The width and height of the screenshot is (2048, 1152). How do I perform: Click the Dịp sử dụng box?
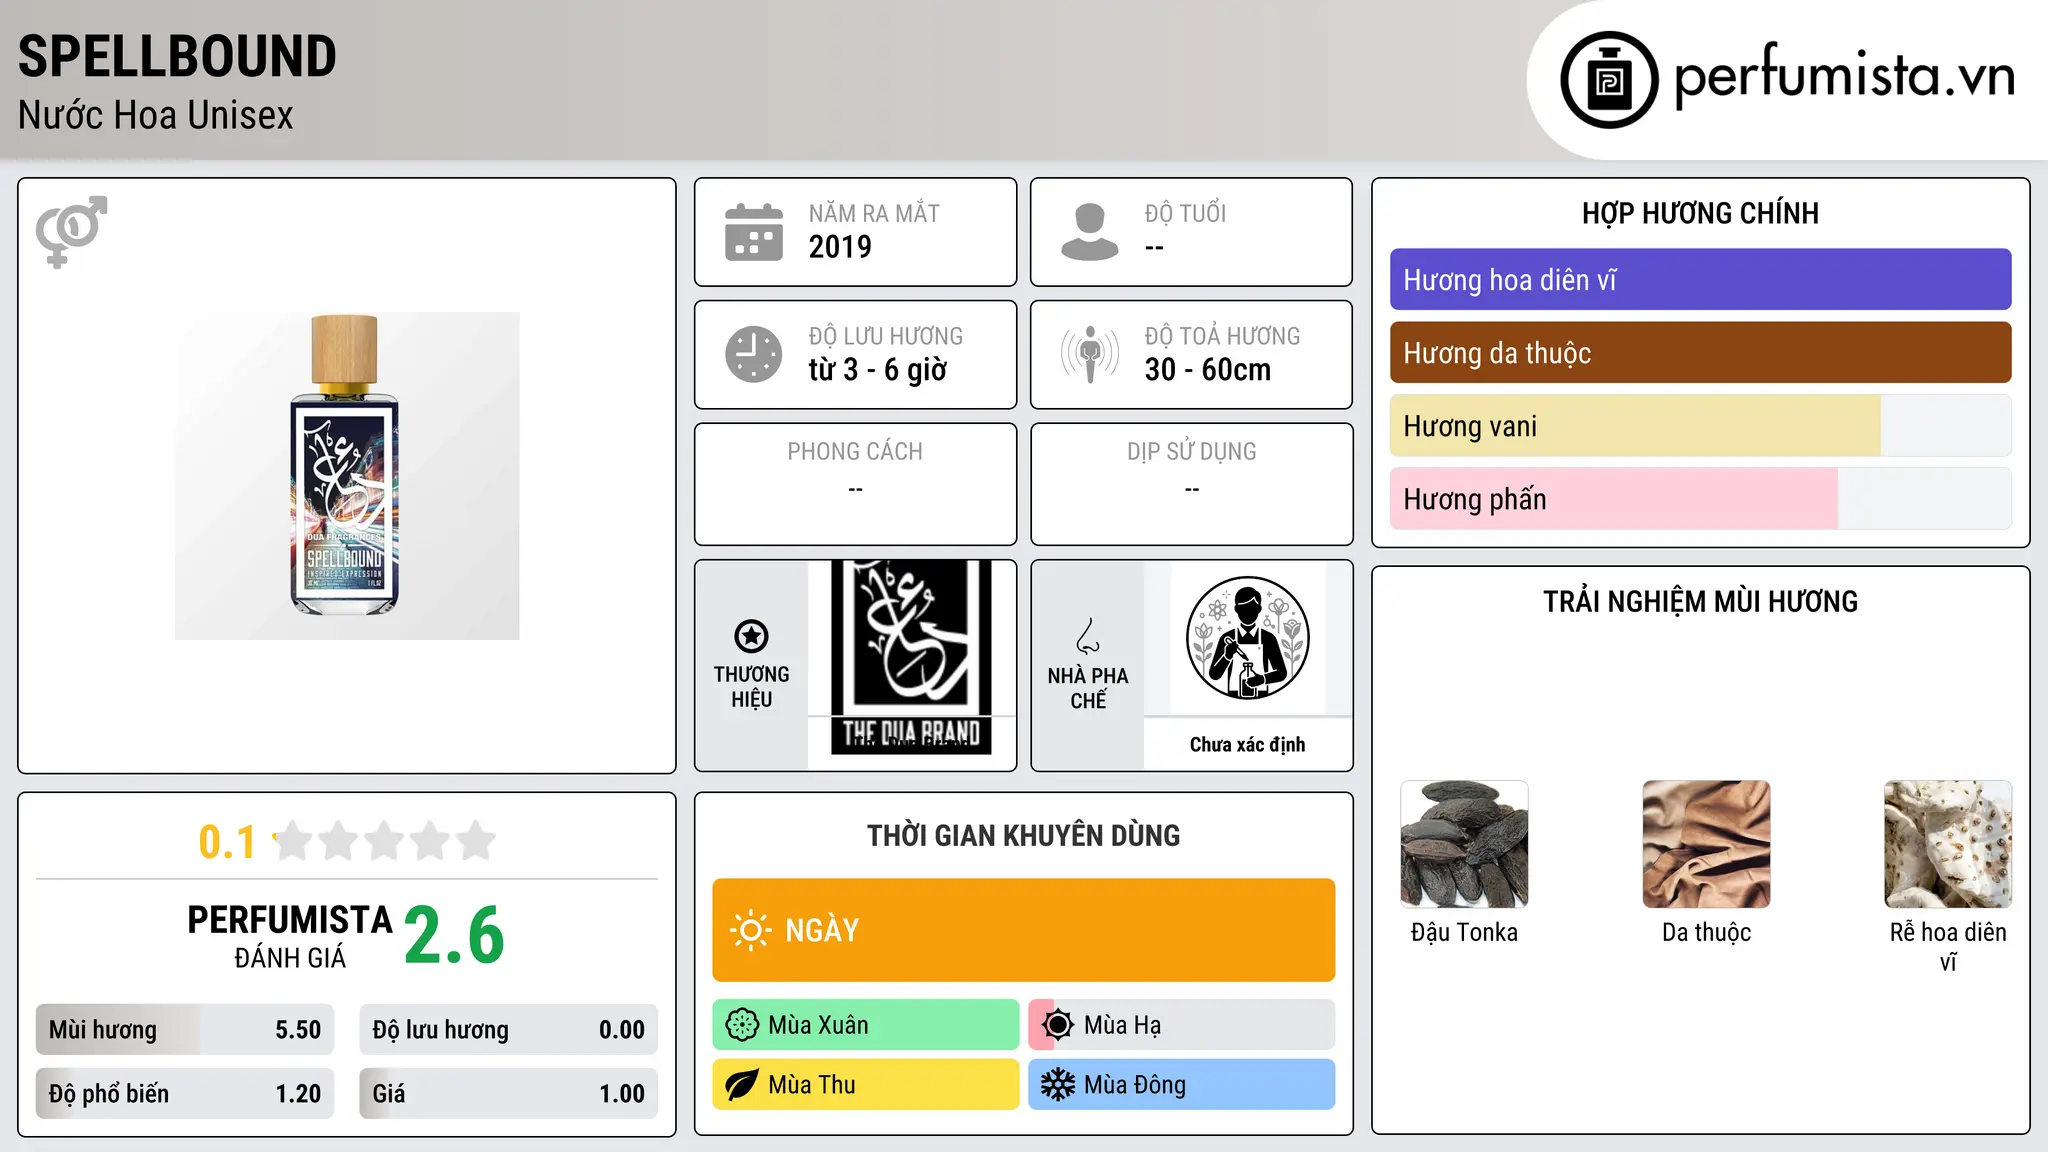coord(1191,484)
